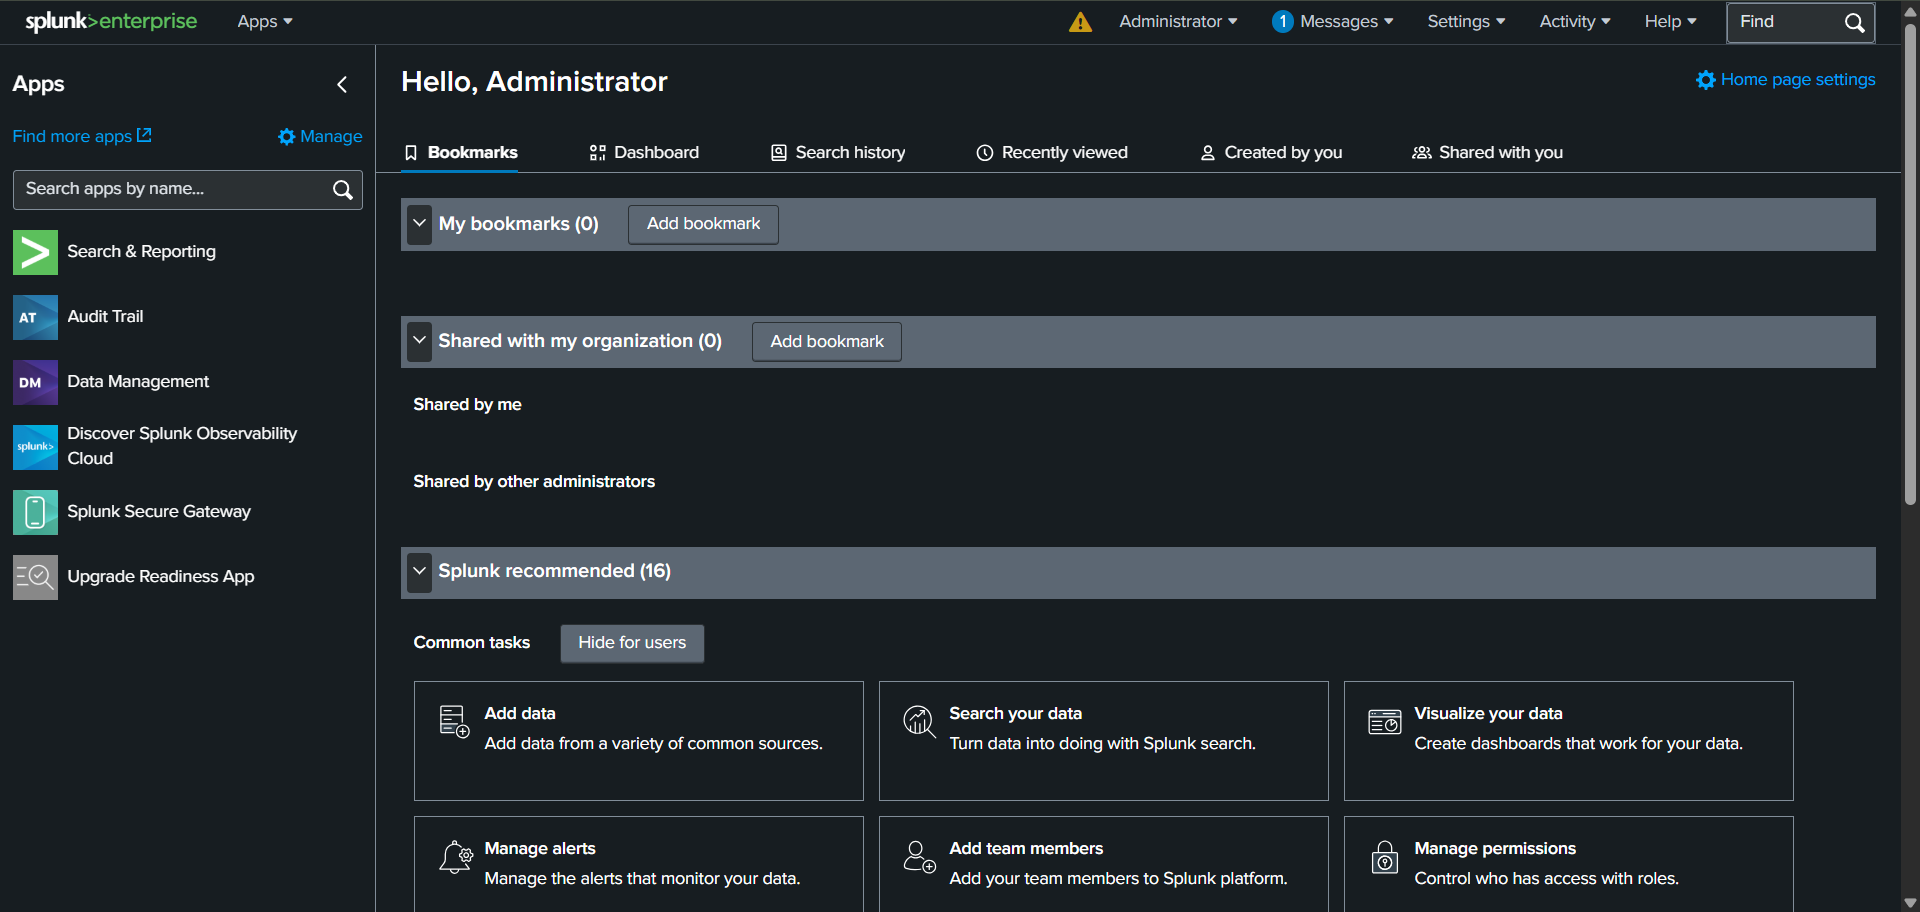The image size is (1920, 912).
Task: Click the Home page settings gear icon
Action: tap(1706, 80)
